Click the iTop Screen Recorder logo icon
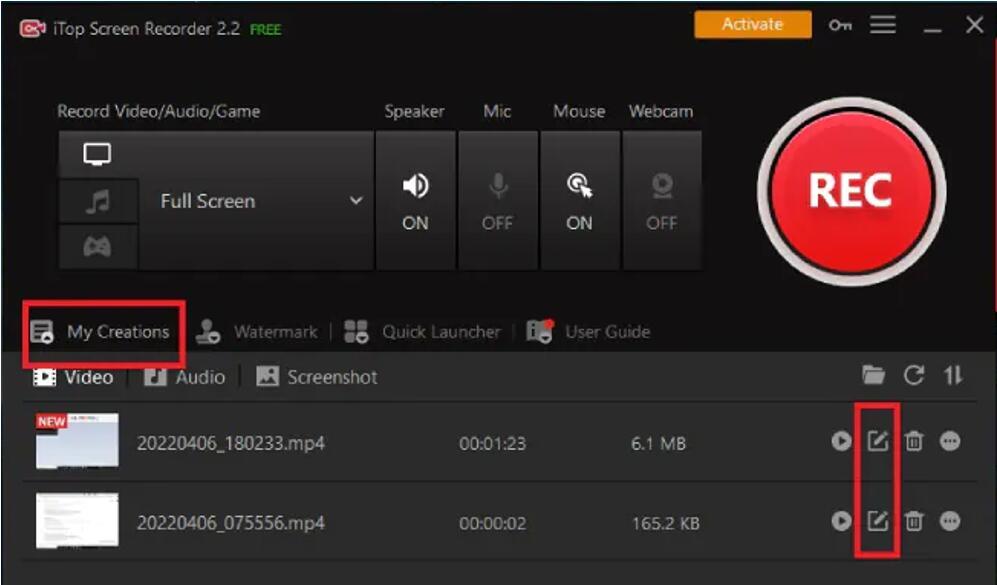The width and height of the screenshot is (997, 585). pyautogui.click(x=32, y=29)
